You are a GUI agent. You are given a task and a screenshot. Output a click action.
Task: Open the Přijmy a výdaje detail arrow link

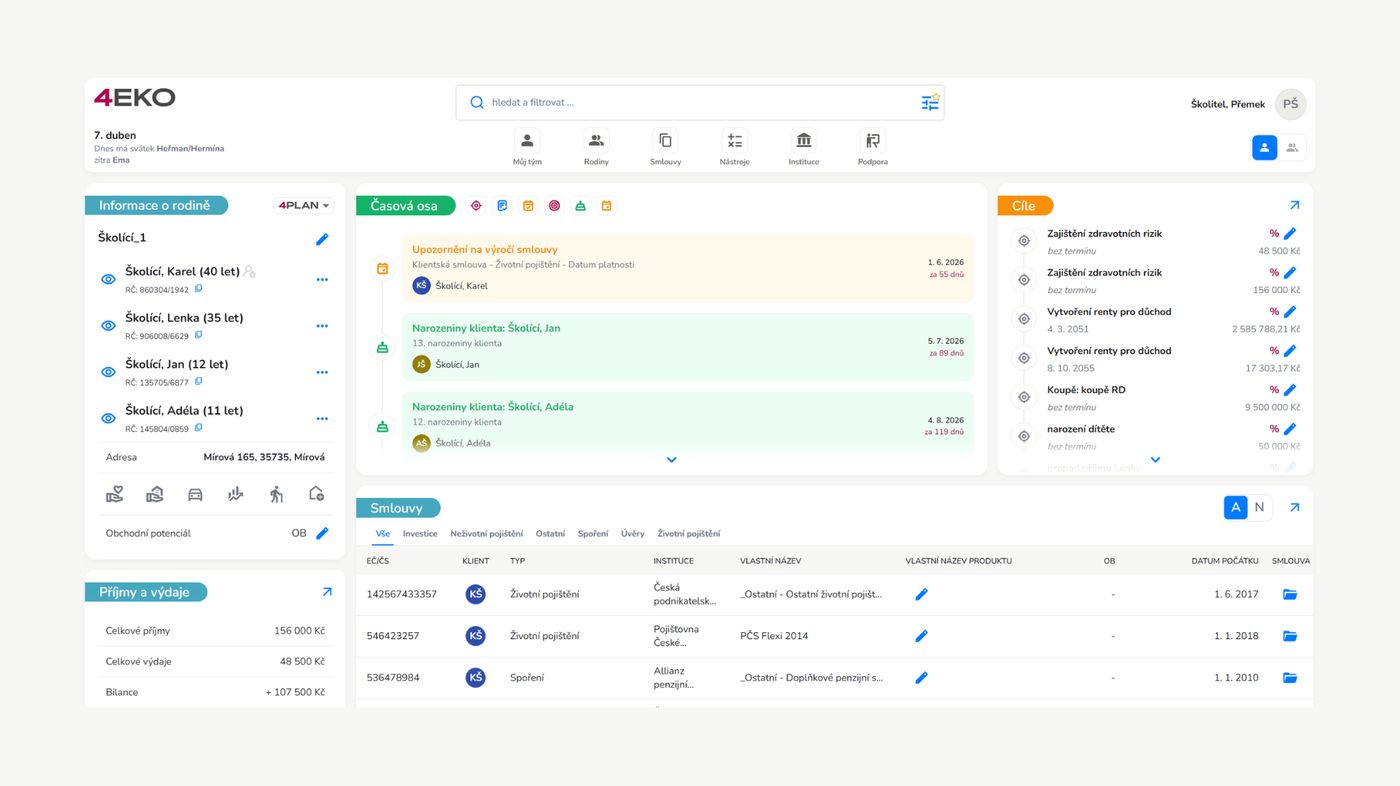click(x=326, y=591)
